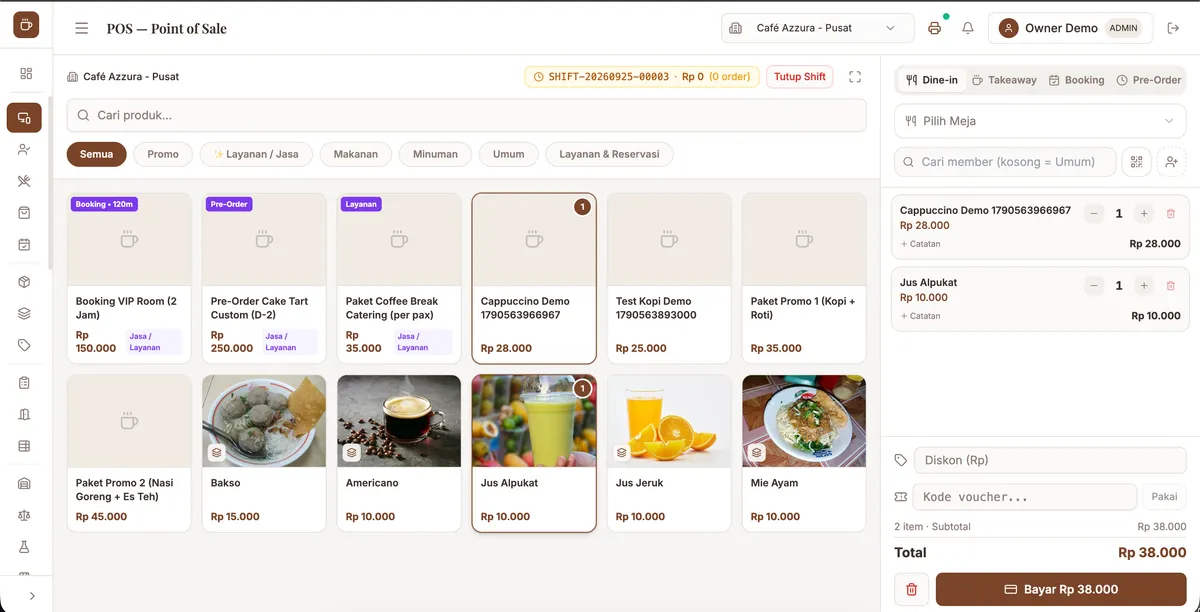Image resolution: width=1200 pixels, height=612 pixels.
Task: Open the members icon in the sidebar
Action: [x=24, y=149]
